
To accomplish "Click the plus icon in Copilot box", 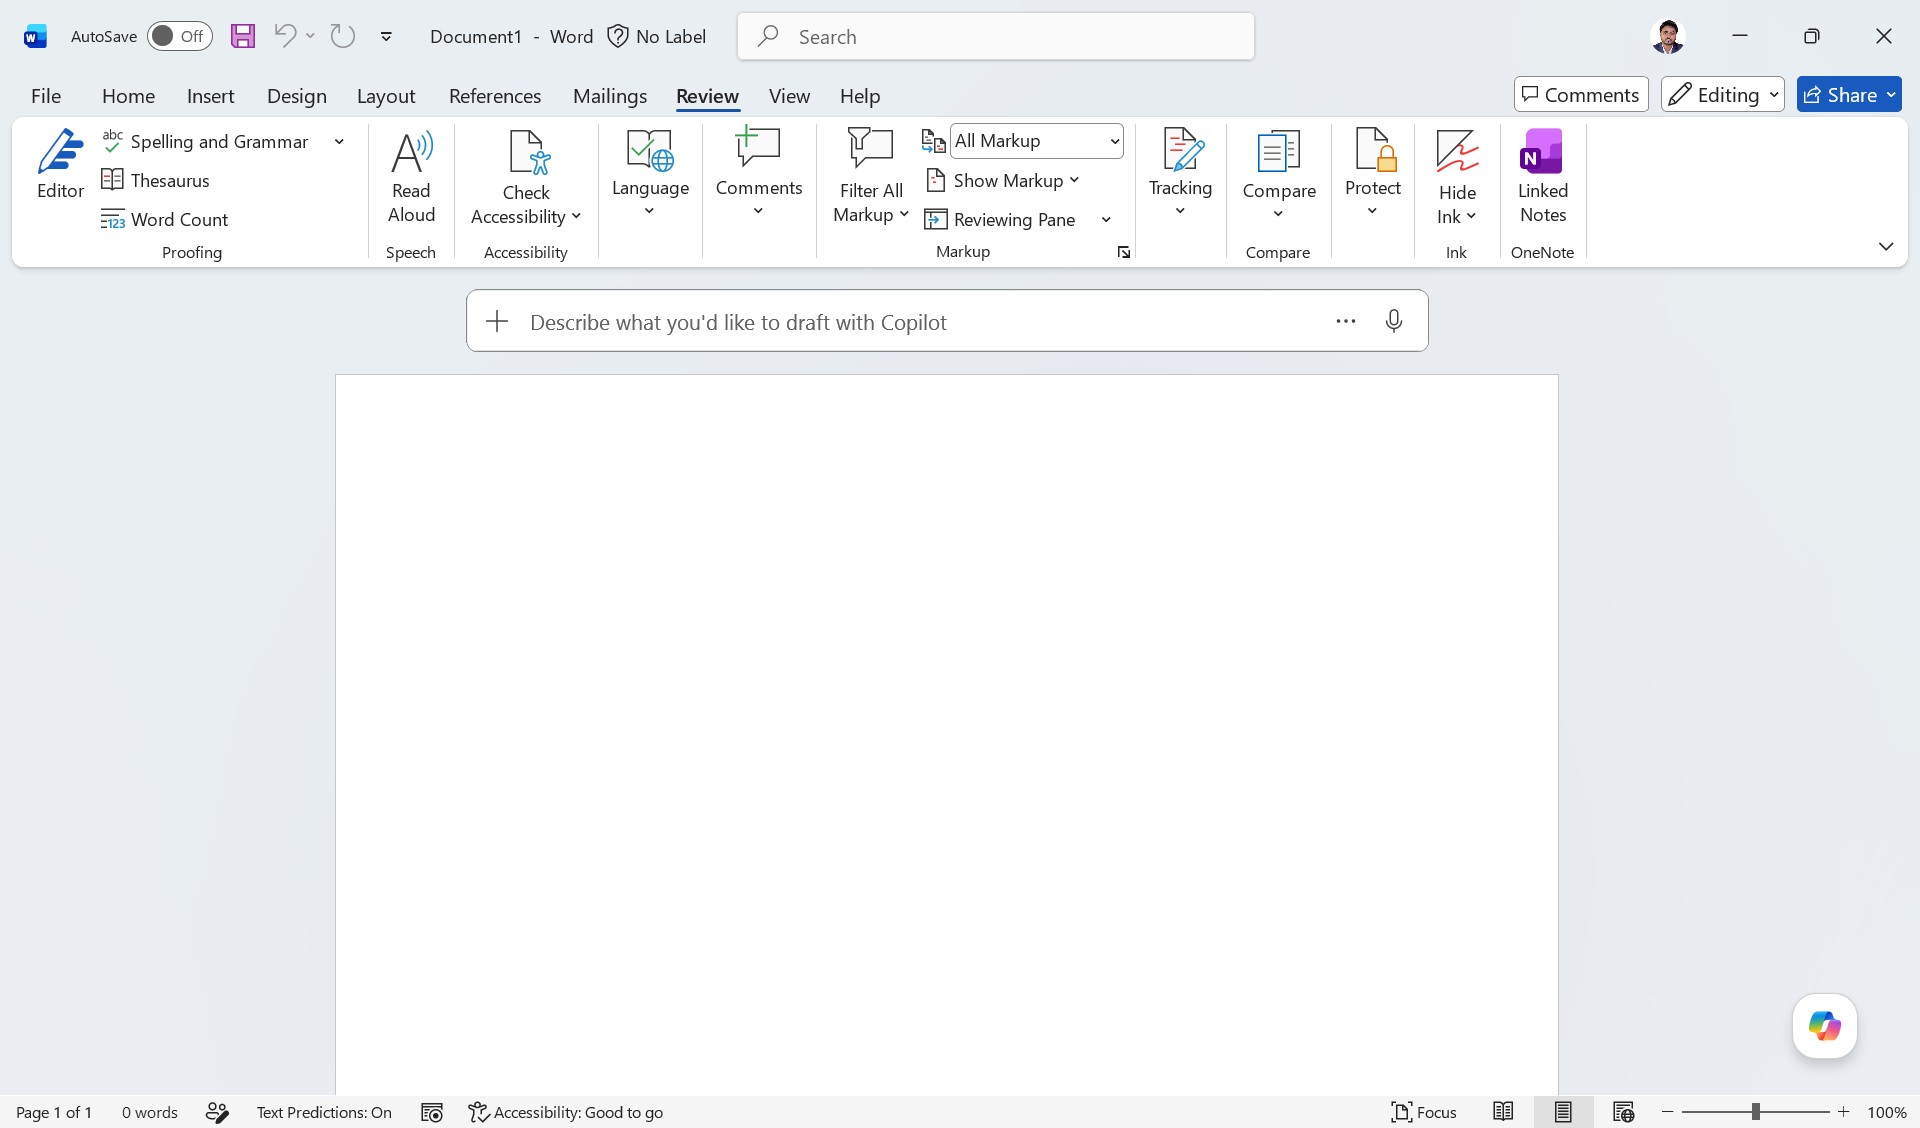I will coord(497,321).
